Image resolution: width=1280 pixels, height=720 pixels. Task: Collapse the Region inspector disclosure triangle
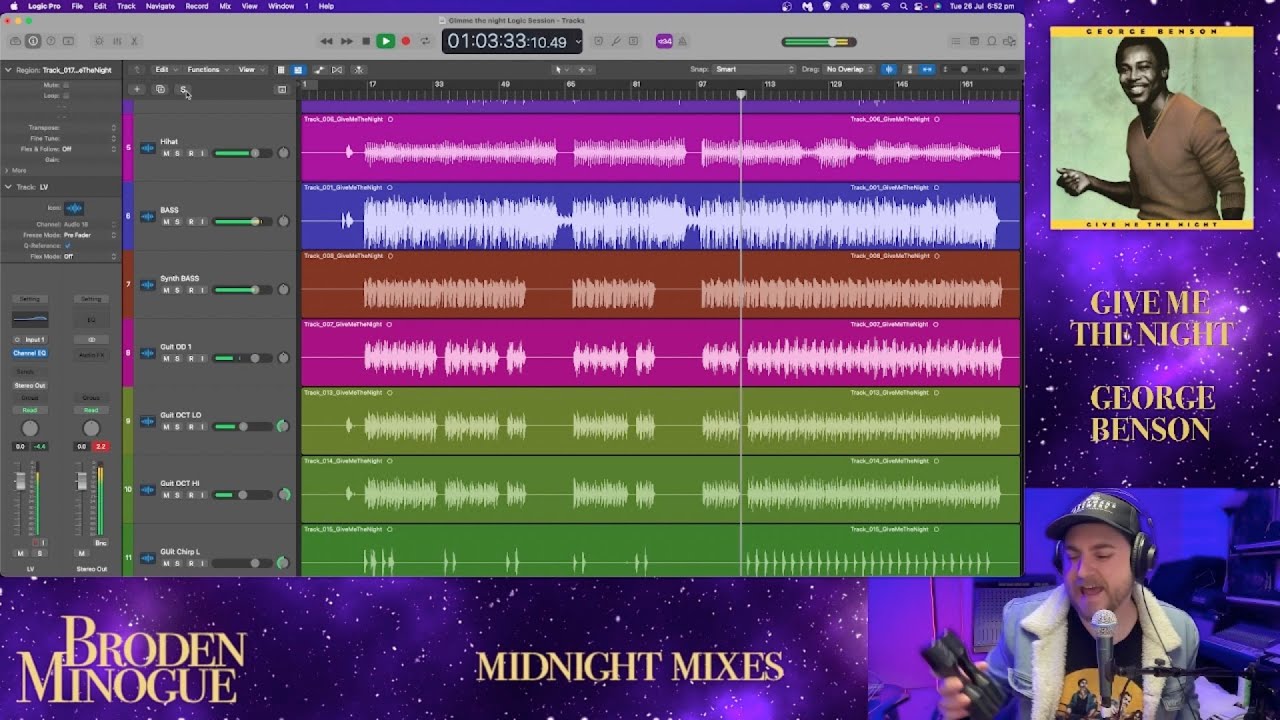[x=8, y=70]
